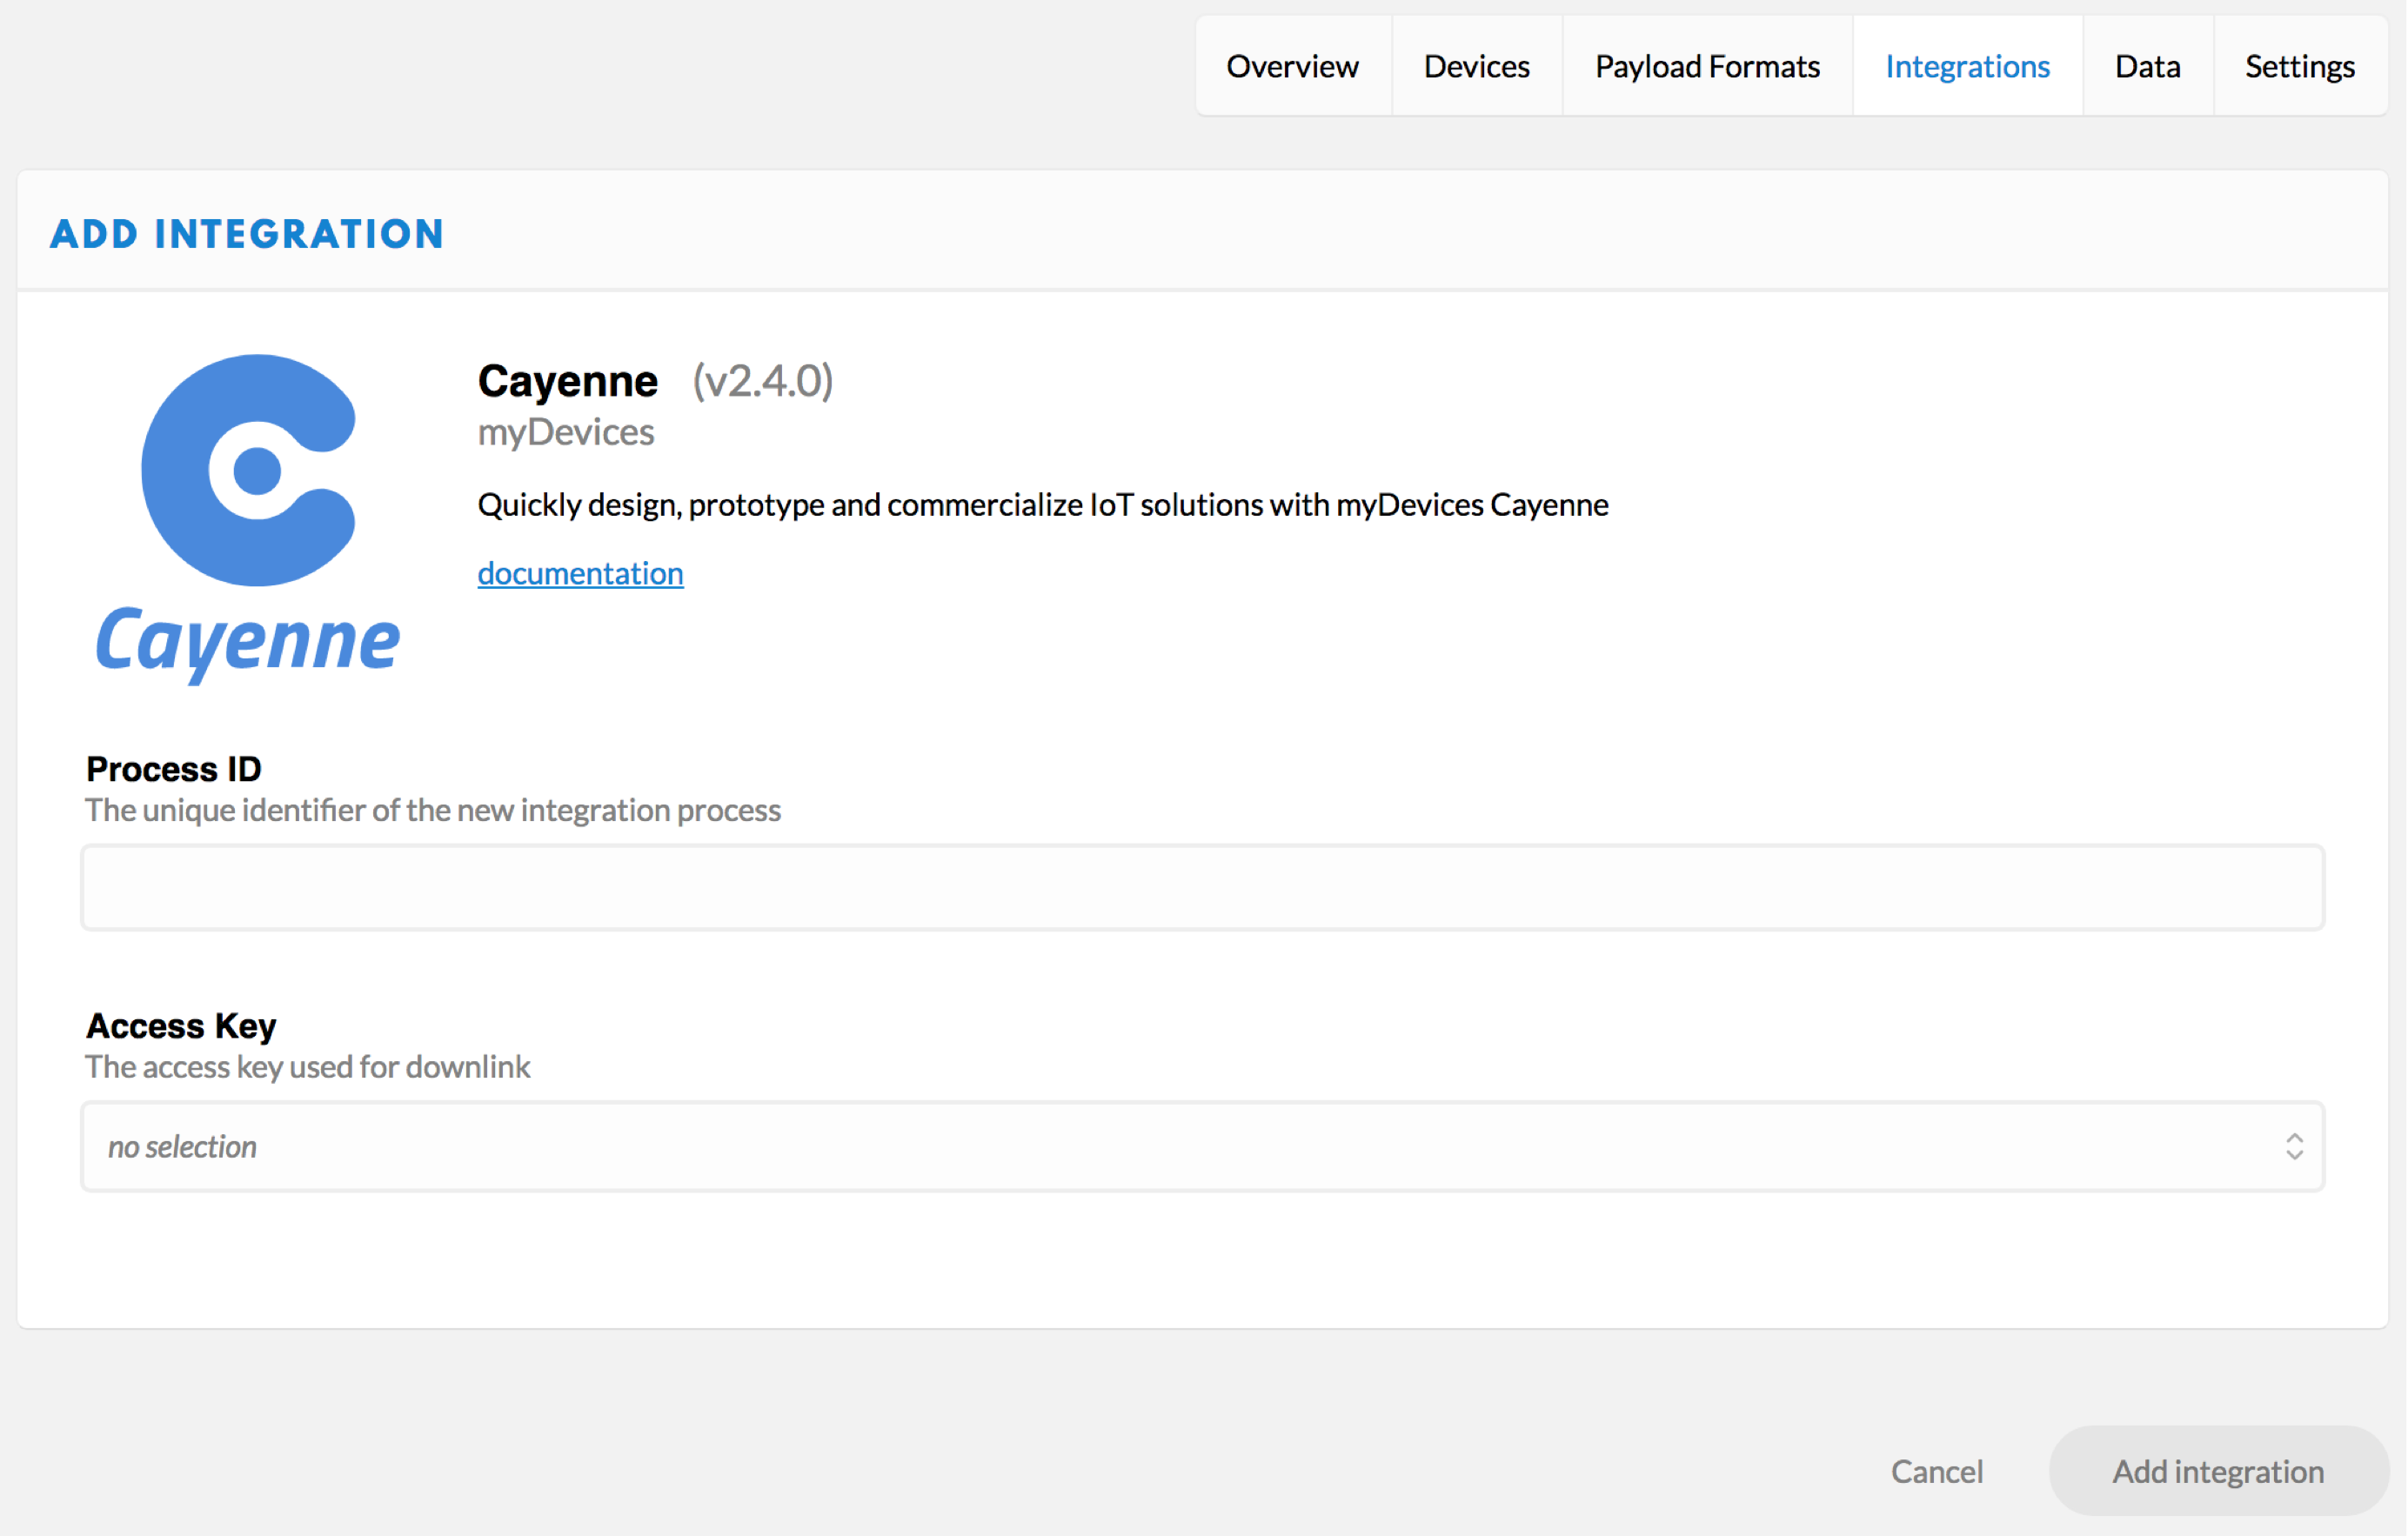Click the Access Key label
This screenshot has width=2408, height=1536.
pyautogui.click(x=181, y=1026)
